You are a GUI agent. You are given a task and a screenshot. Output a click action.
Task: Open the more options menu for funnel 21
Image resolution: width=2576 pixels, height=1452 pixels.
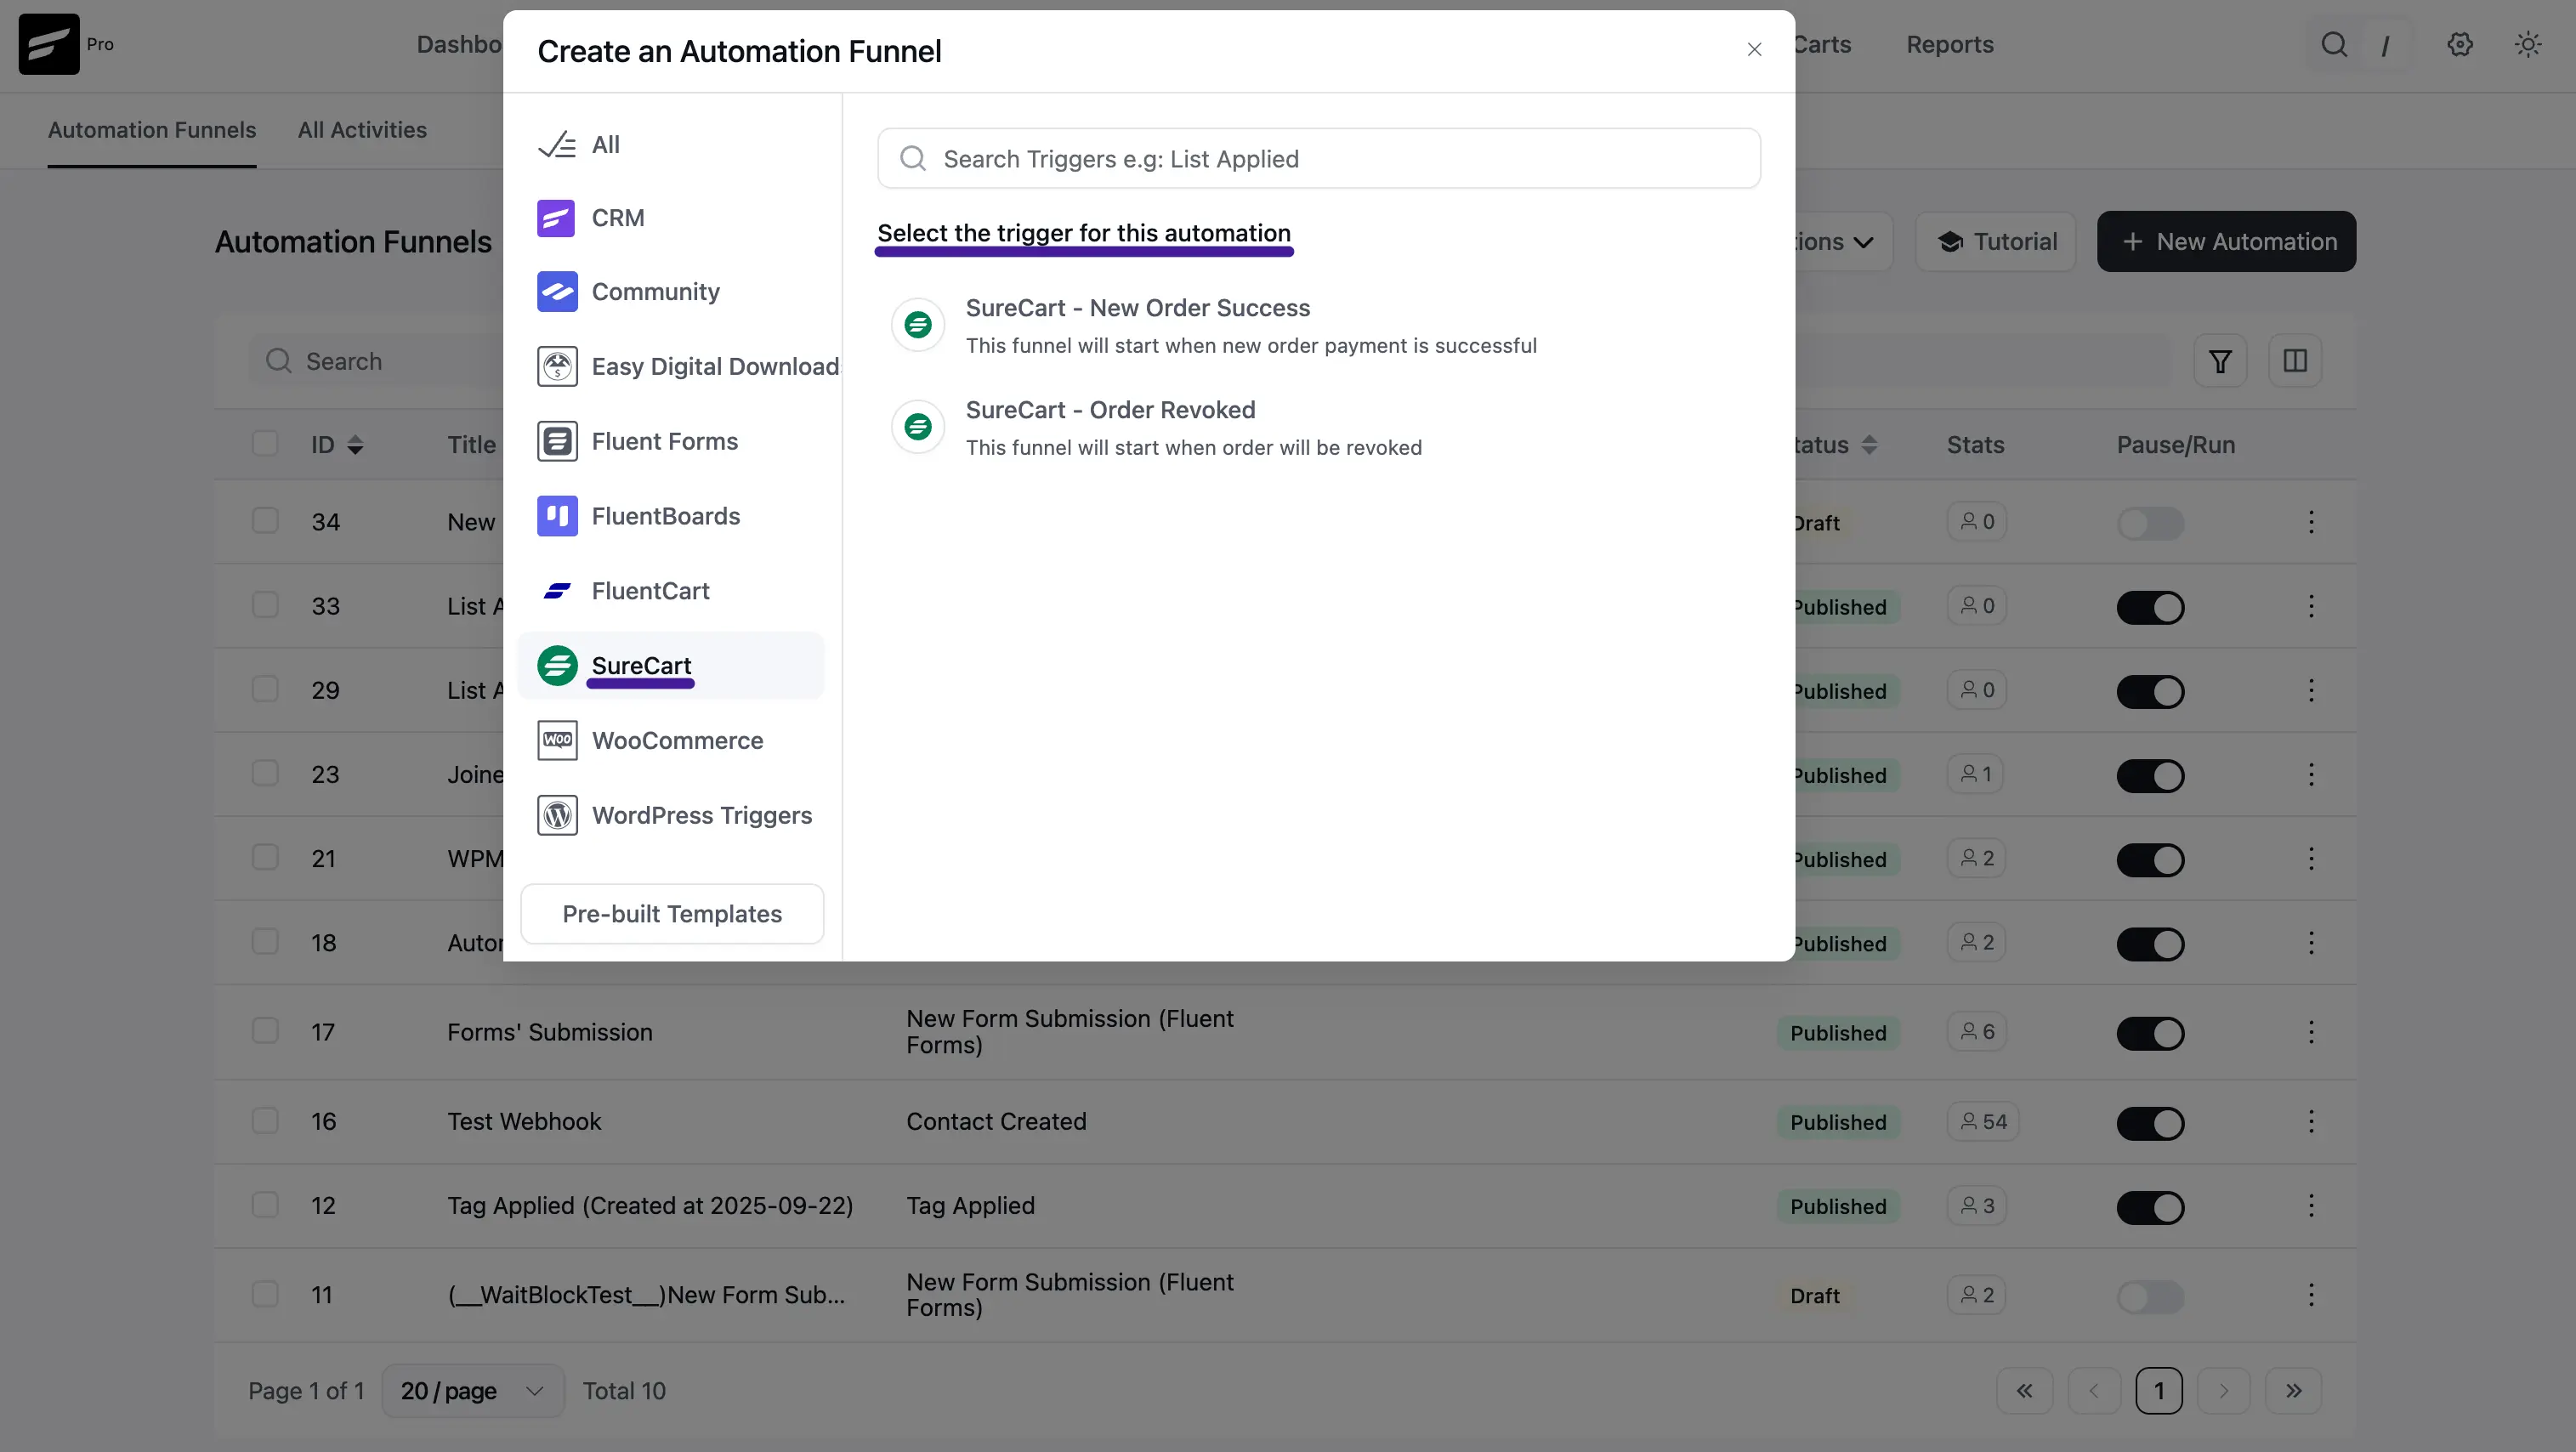pos(2311,859)
